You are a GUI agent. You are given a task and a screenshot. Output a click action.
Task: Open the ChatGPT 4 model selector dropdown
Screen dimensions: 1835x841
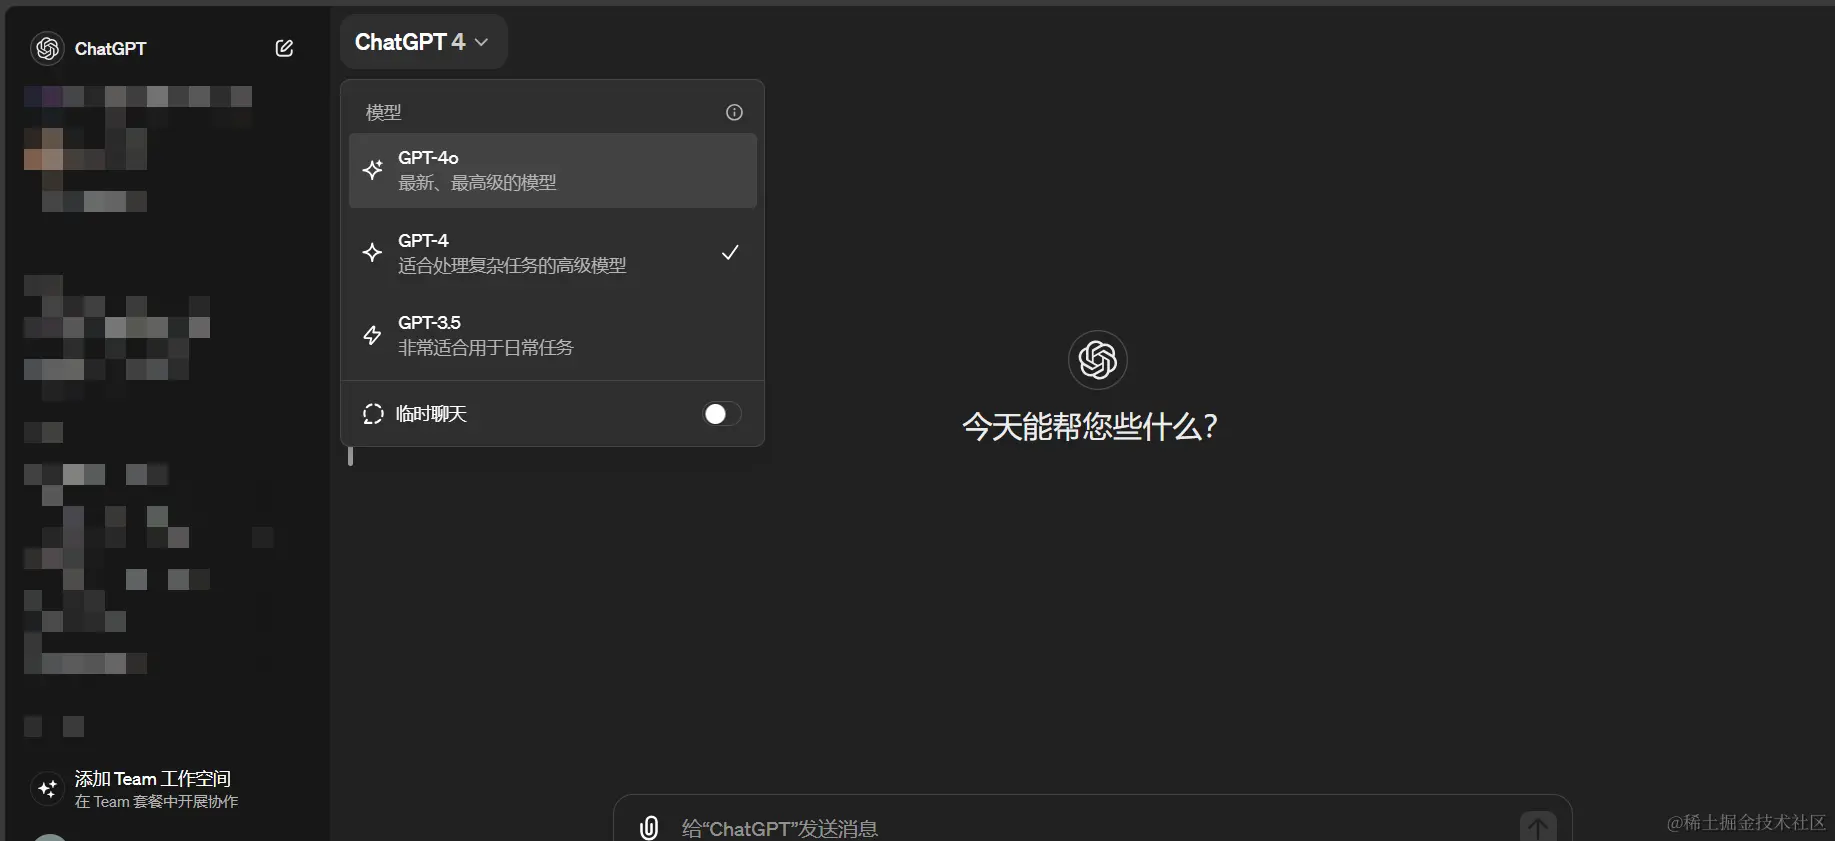click(x=423, y=42)
